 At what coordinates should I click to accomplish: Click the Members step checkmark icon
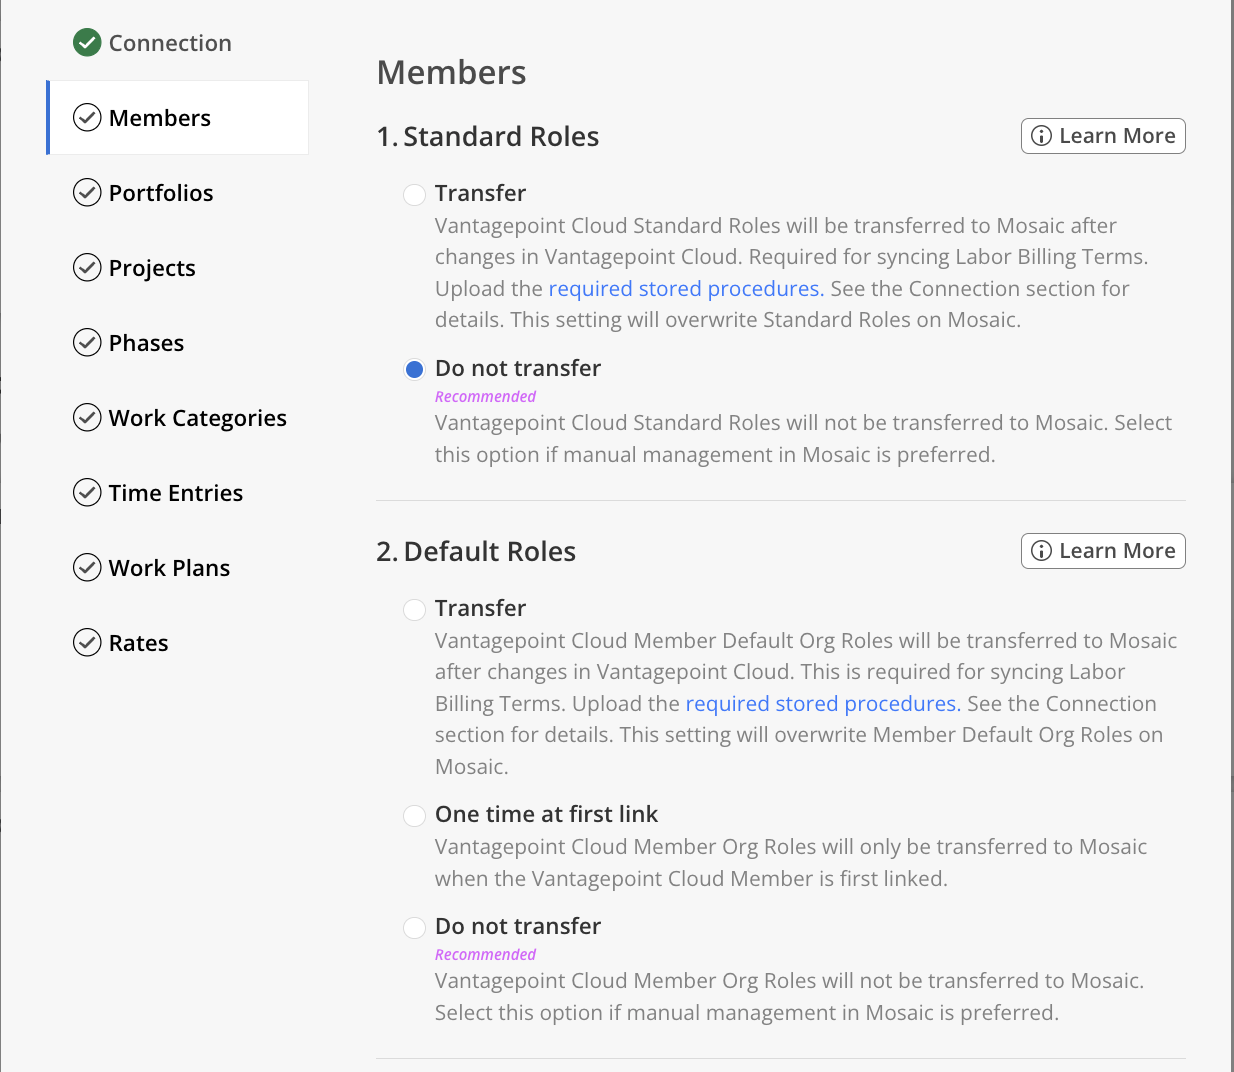(87, 118)
